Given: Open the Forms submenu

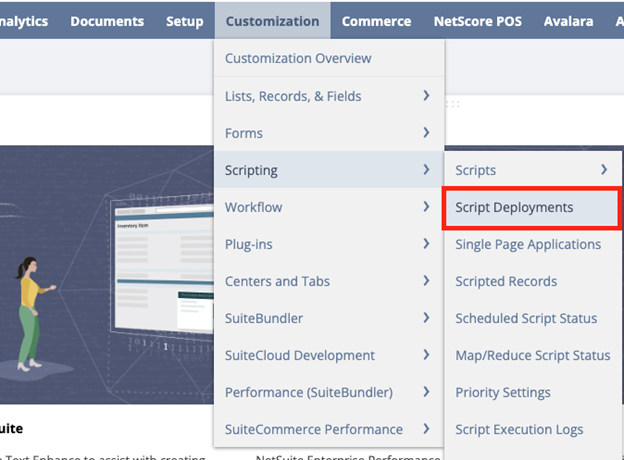Looking at the screenshot, I should (329, 133).
